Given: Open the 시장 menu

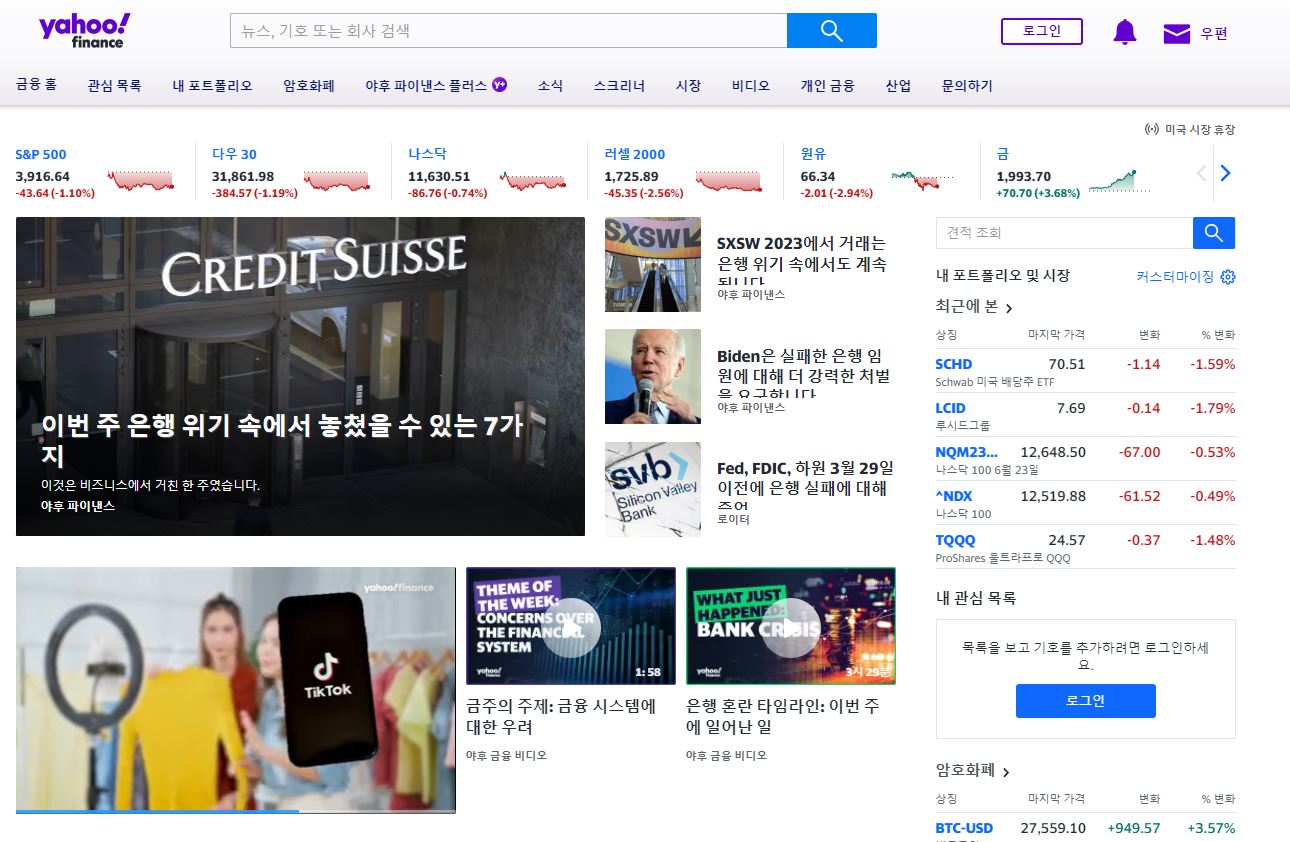Looking at the screenshot, I should click(688, 86).
